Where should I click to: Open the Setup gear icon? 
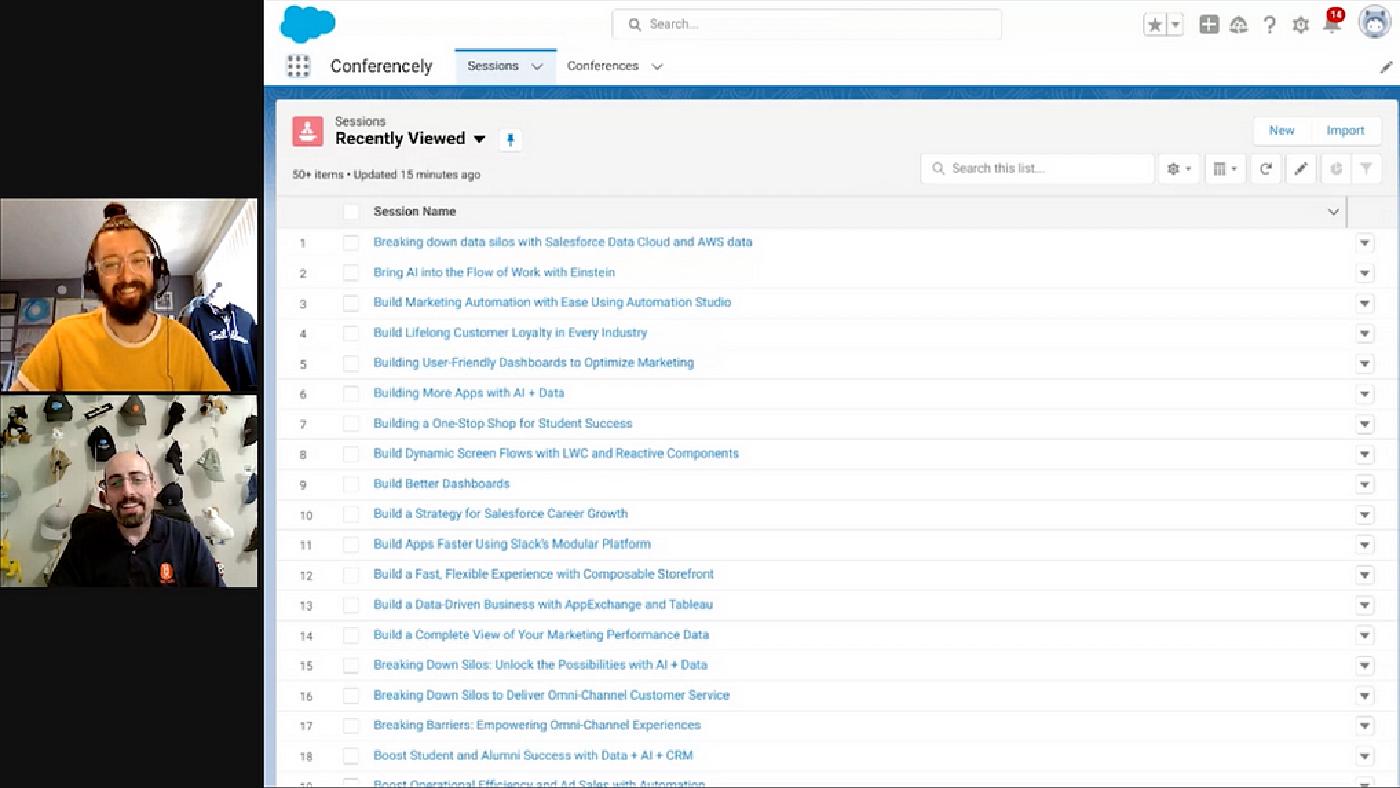[x=1301, y=24]
